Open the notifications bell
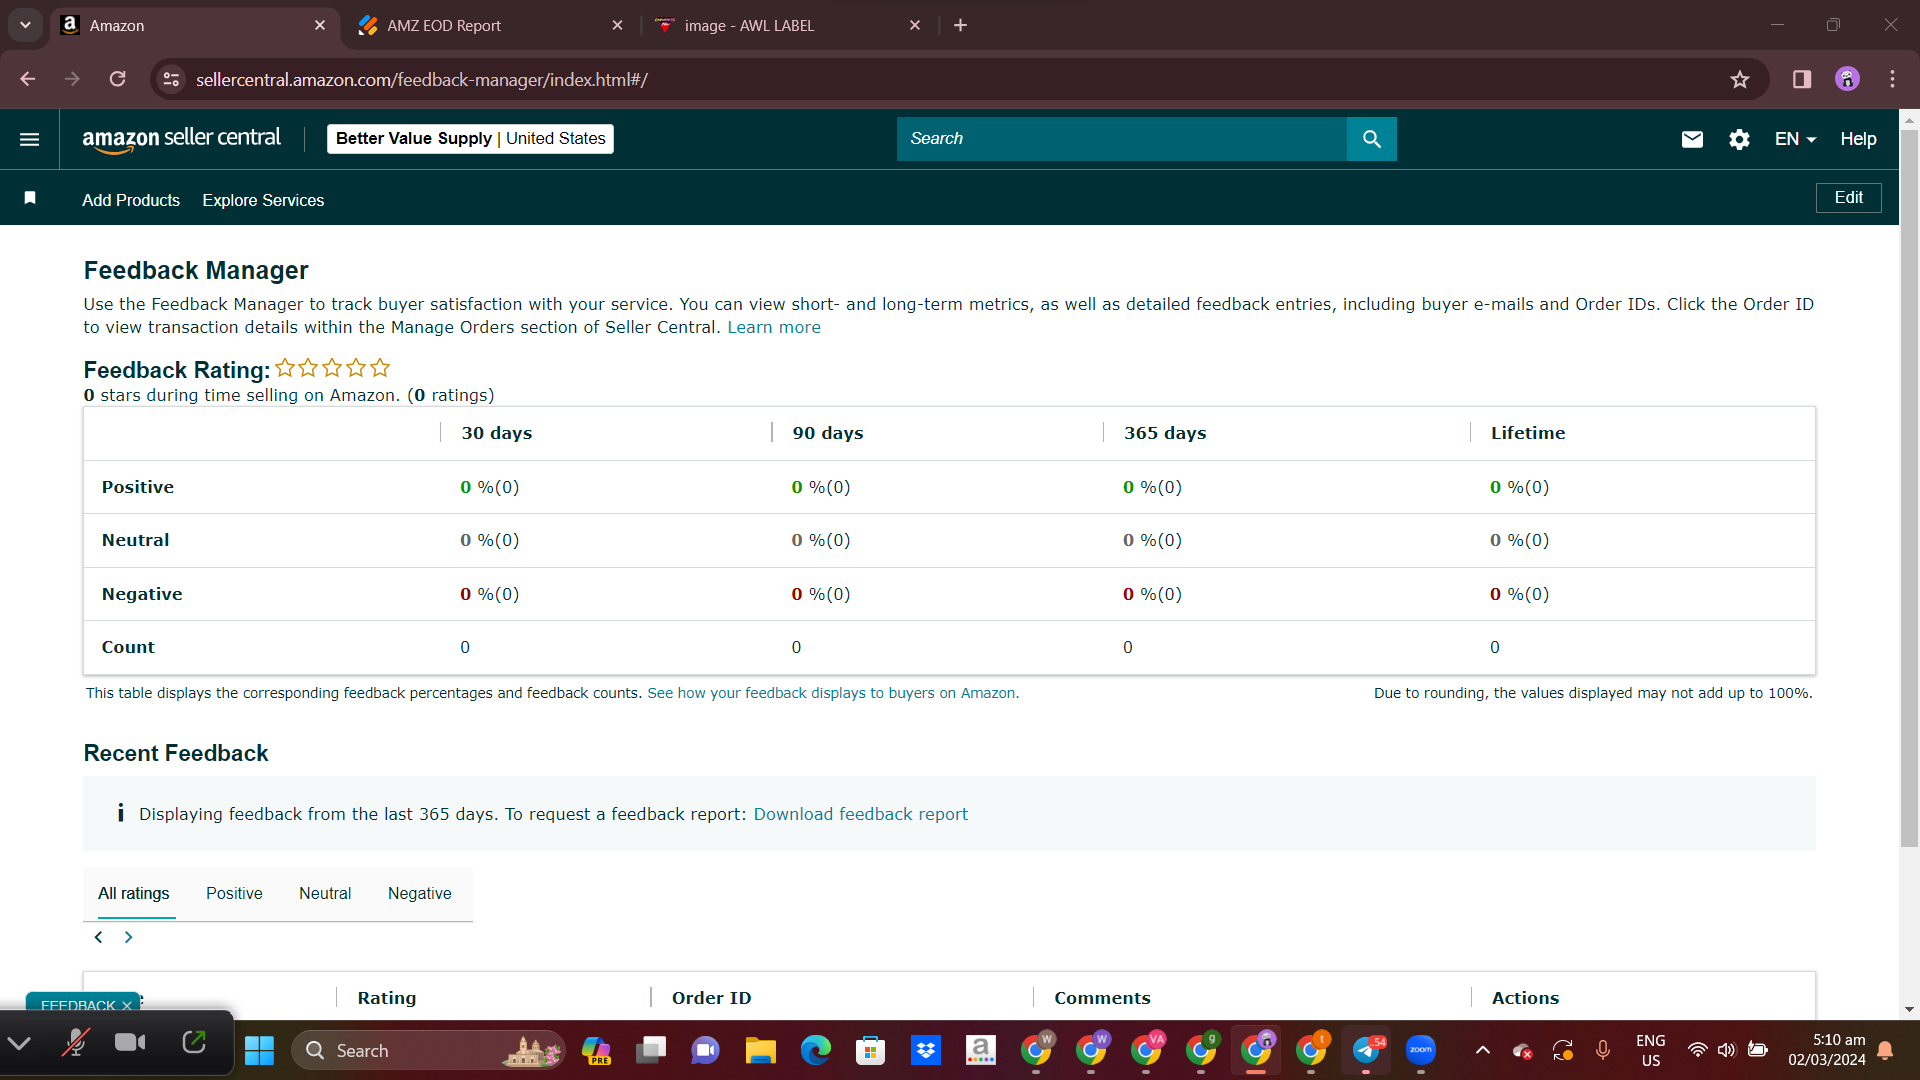Viewport: 1920px width, 1080px height. (x=1885, y=1050)
